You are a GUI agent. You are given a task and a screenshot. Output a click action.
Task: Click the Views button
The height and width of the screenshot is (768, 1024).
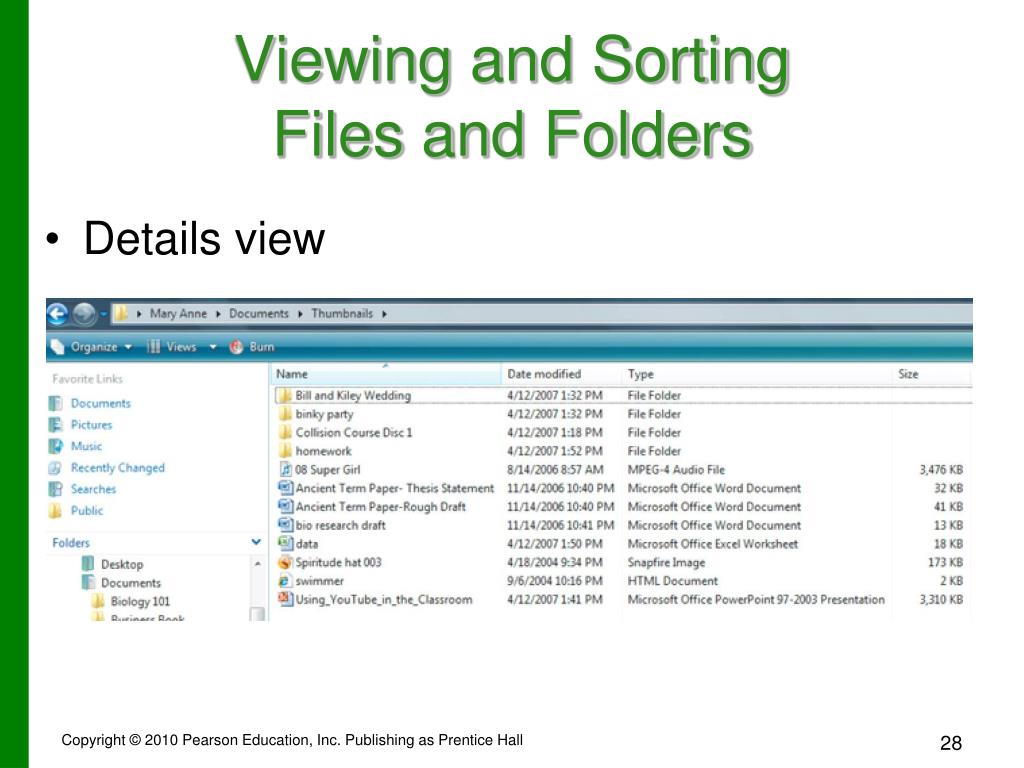tap(172, 347)
